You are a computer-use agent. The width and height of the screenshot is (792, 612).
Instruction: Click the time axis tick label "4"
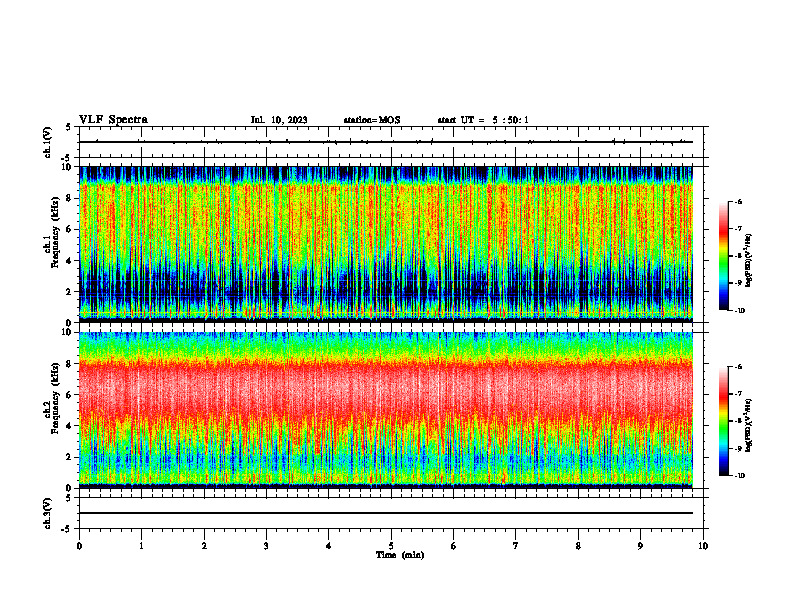(x=329, y=546)
